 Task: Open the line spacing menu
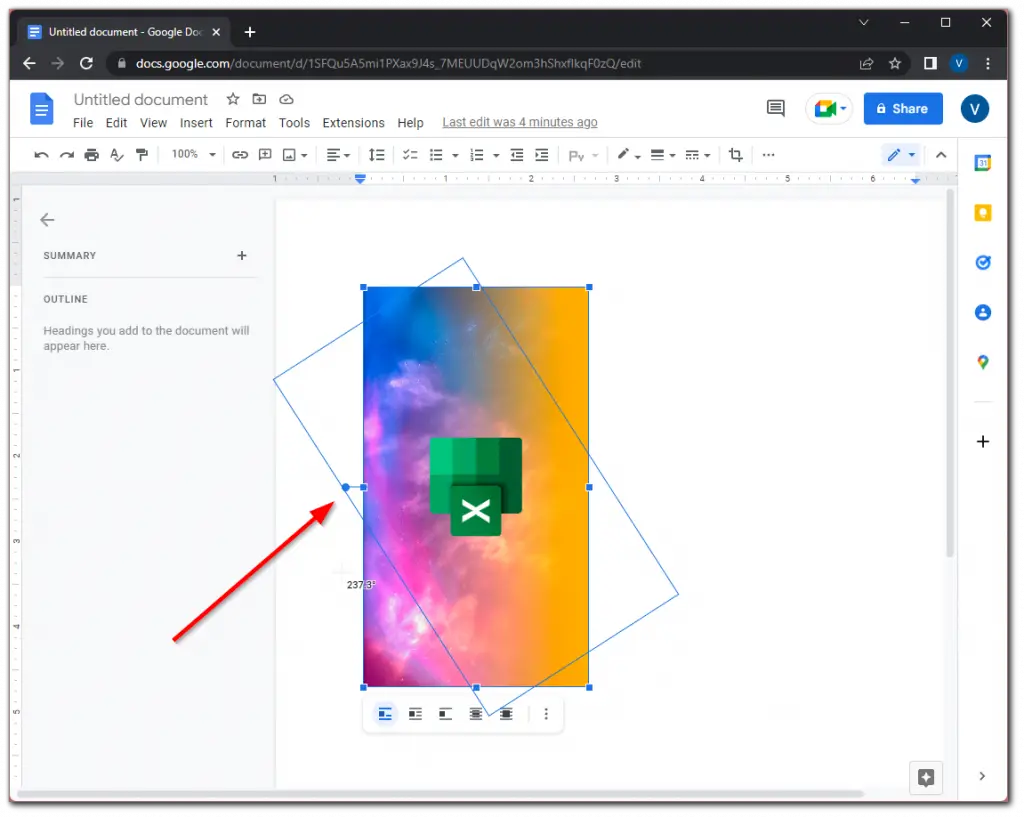(x=377, y=154)
